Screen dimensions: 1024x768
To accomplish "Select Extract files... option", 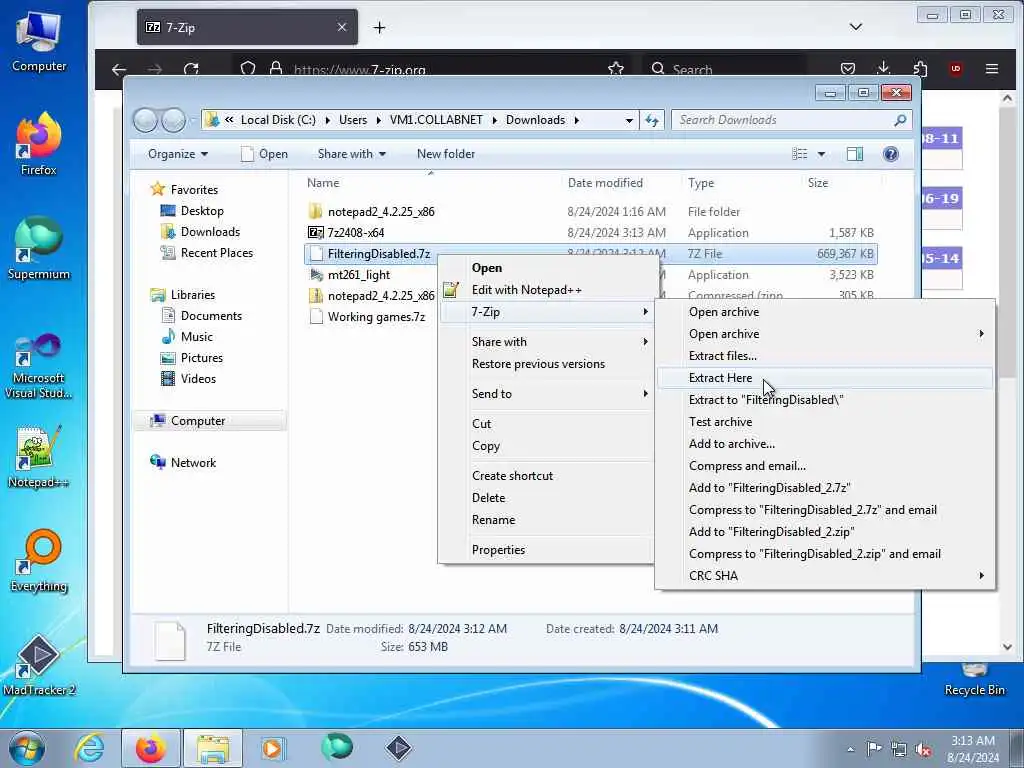I will pyautogui.click(x=825, y=356).
